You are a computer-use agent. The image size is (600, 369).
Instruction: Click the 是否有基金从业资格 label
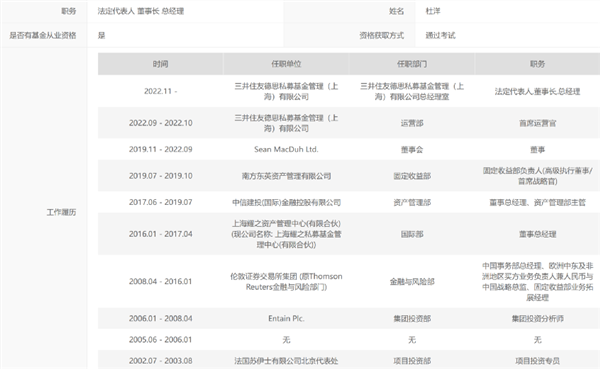43,35
